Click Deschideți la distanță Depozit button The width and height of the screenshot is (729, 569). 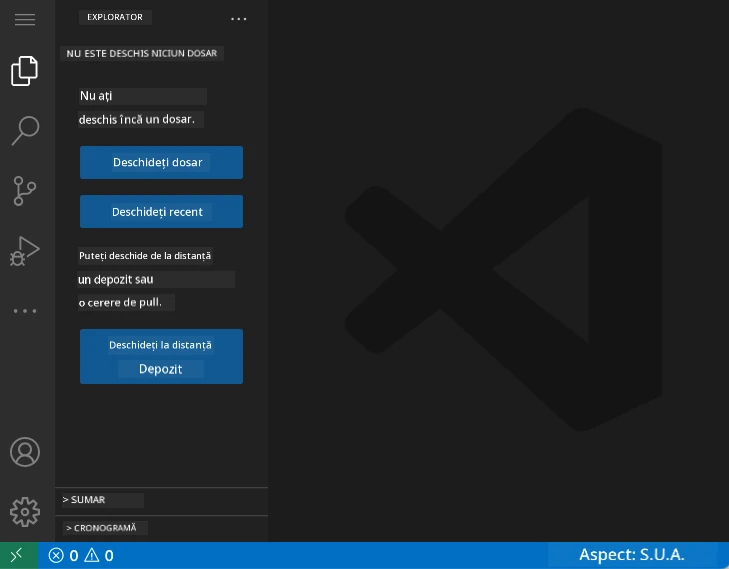pyautogui.click(x=161, y=357)
